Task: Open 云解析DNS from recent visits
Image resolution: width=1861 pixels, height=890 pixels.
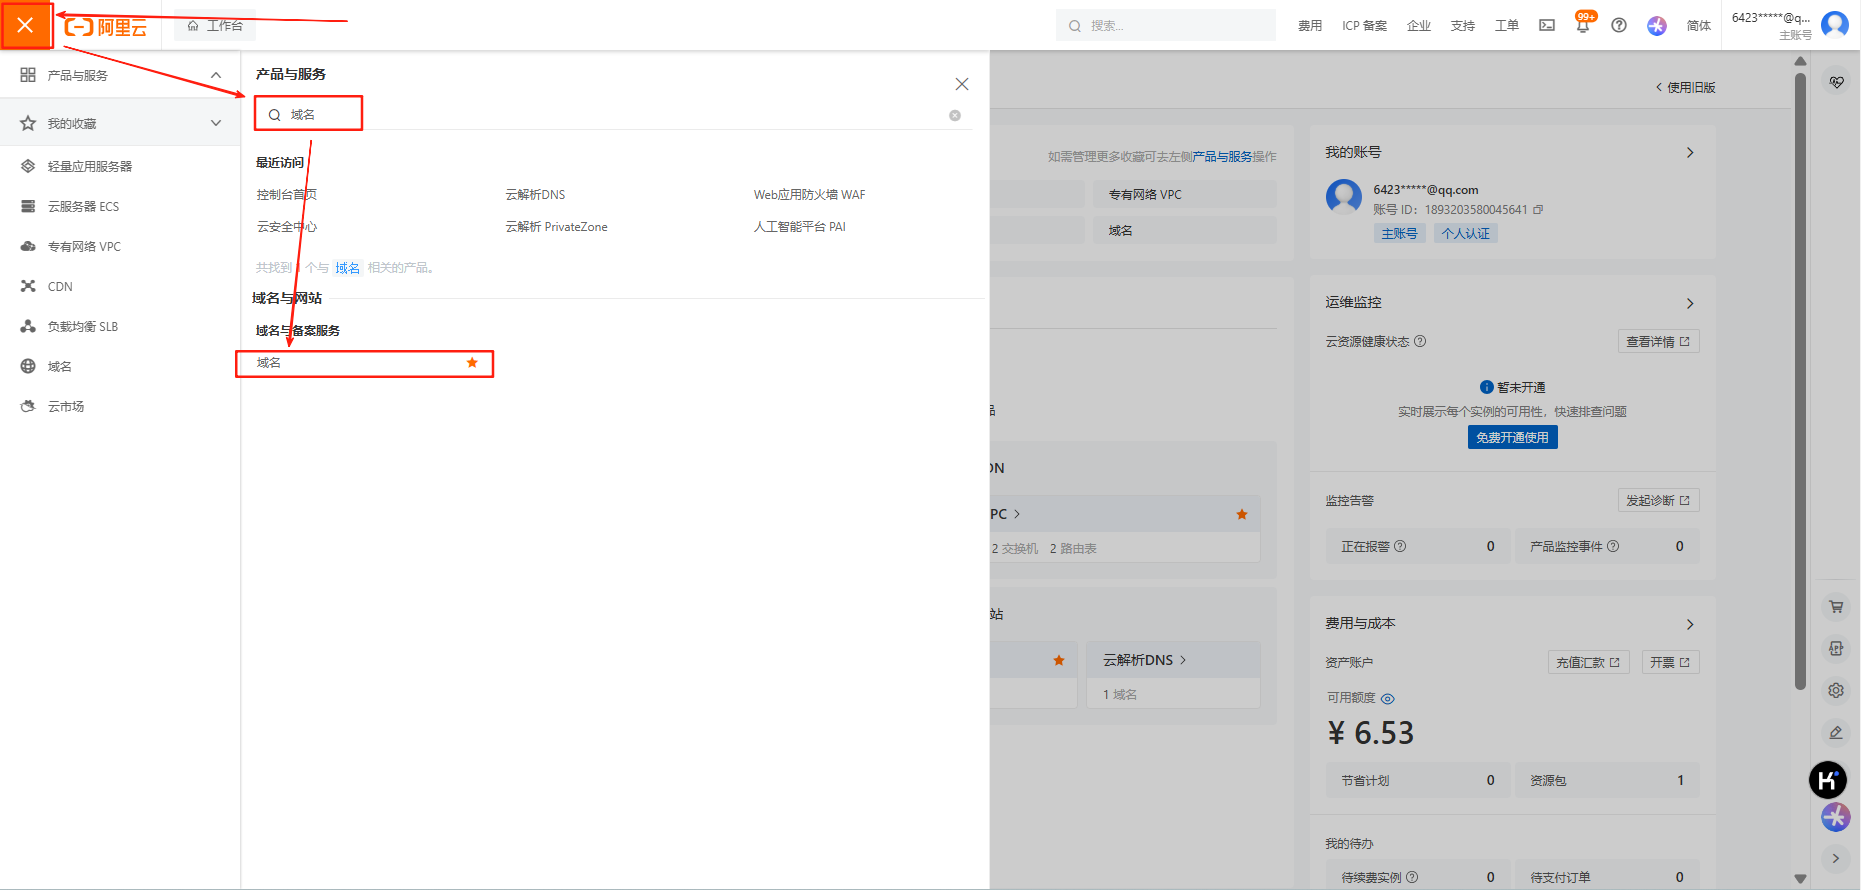Action: coord(535,195)
